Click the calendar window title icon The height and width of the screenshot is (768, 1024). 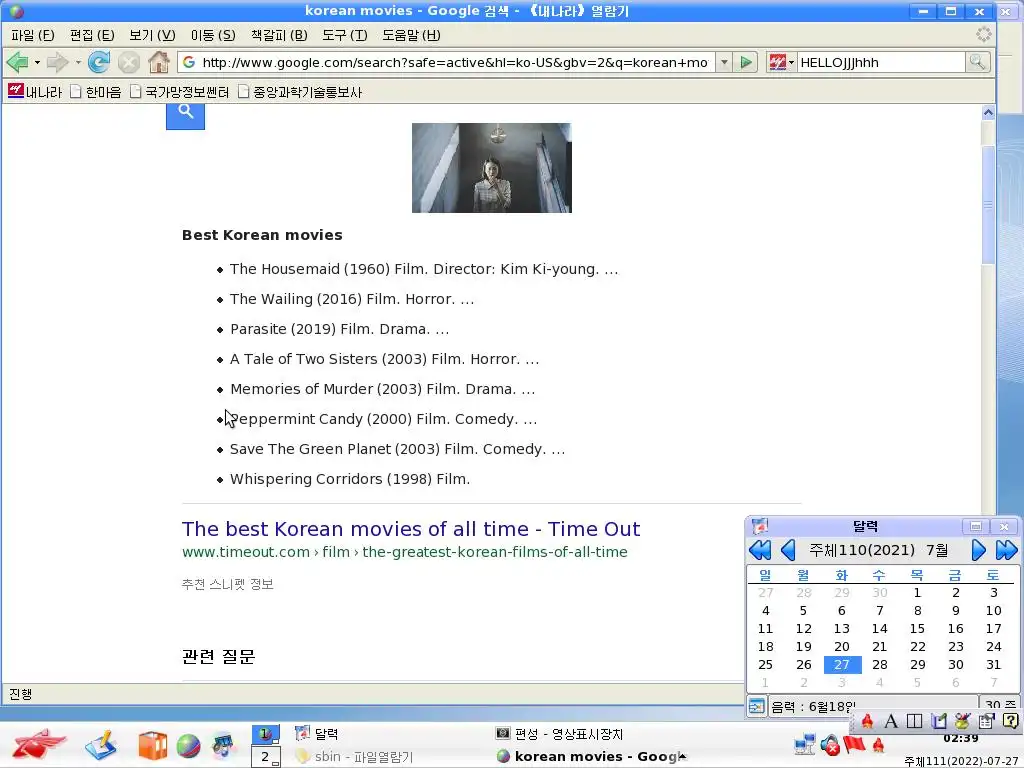[x=760, y=526]
